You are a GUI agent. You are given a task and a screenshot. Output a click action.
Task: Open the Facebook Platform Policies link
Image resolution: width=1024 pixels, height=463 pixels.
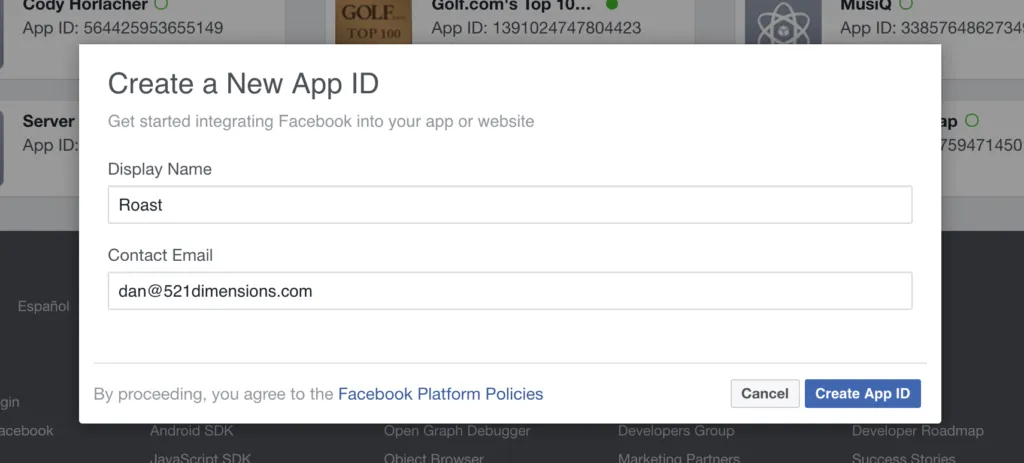440,394
